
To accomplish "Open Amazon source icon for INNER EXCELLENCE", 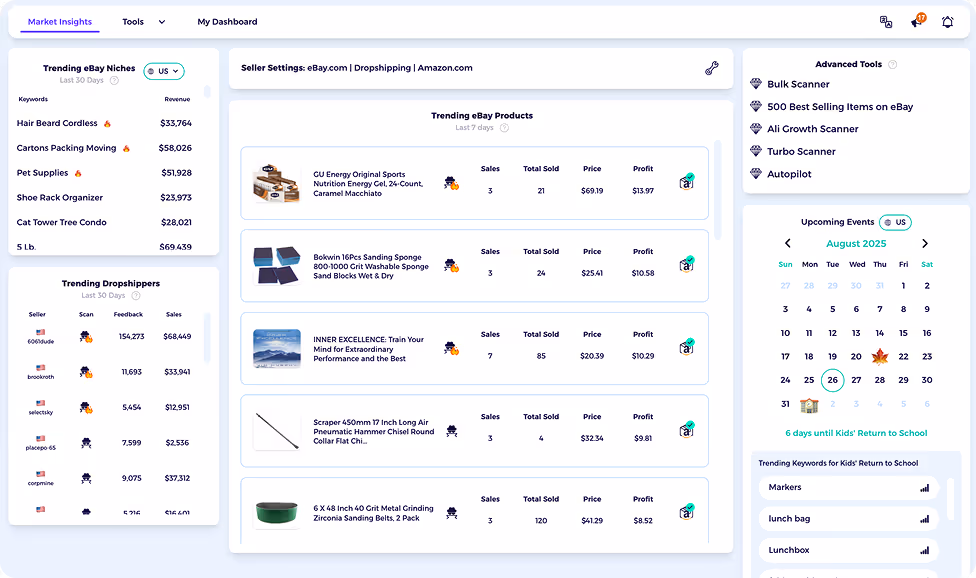I will pos(687,347).
